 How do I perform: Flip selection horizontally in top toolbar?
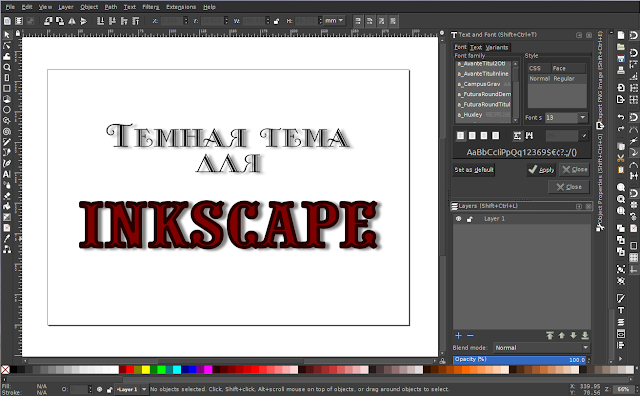(72, 21)
